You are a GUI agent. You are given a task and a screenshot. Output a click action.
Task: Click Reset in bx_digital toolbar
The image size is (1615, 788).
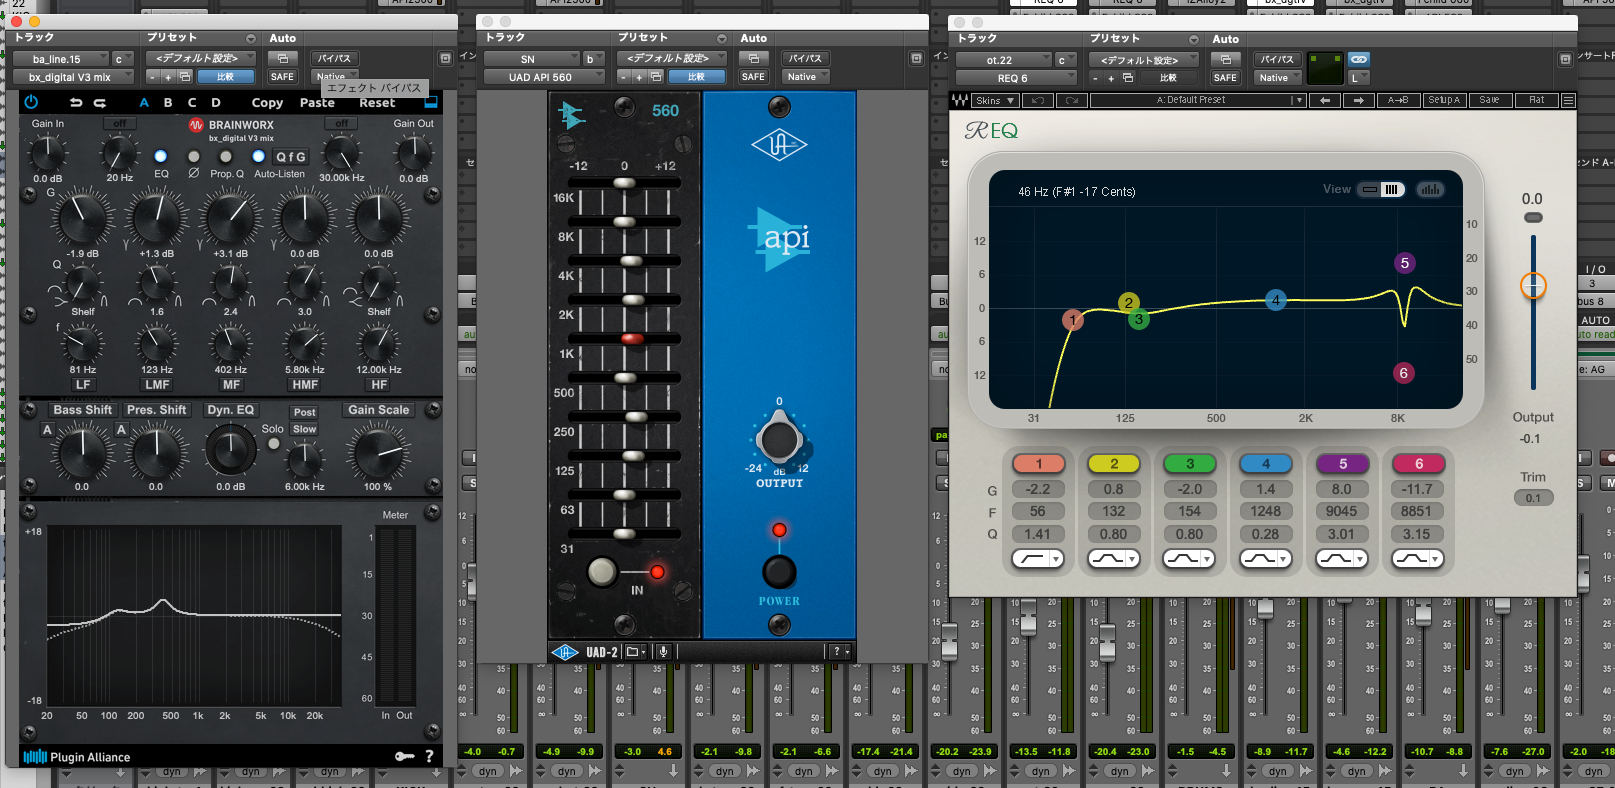point(377,103)
